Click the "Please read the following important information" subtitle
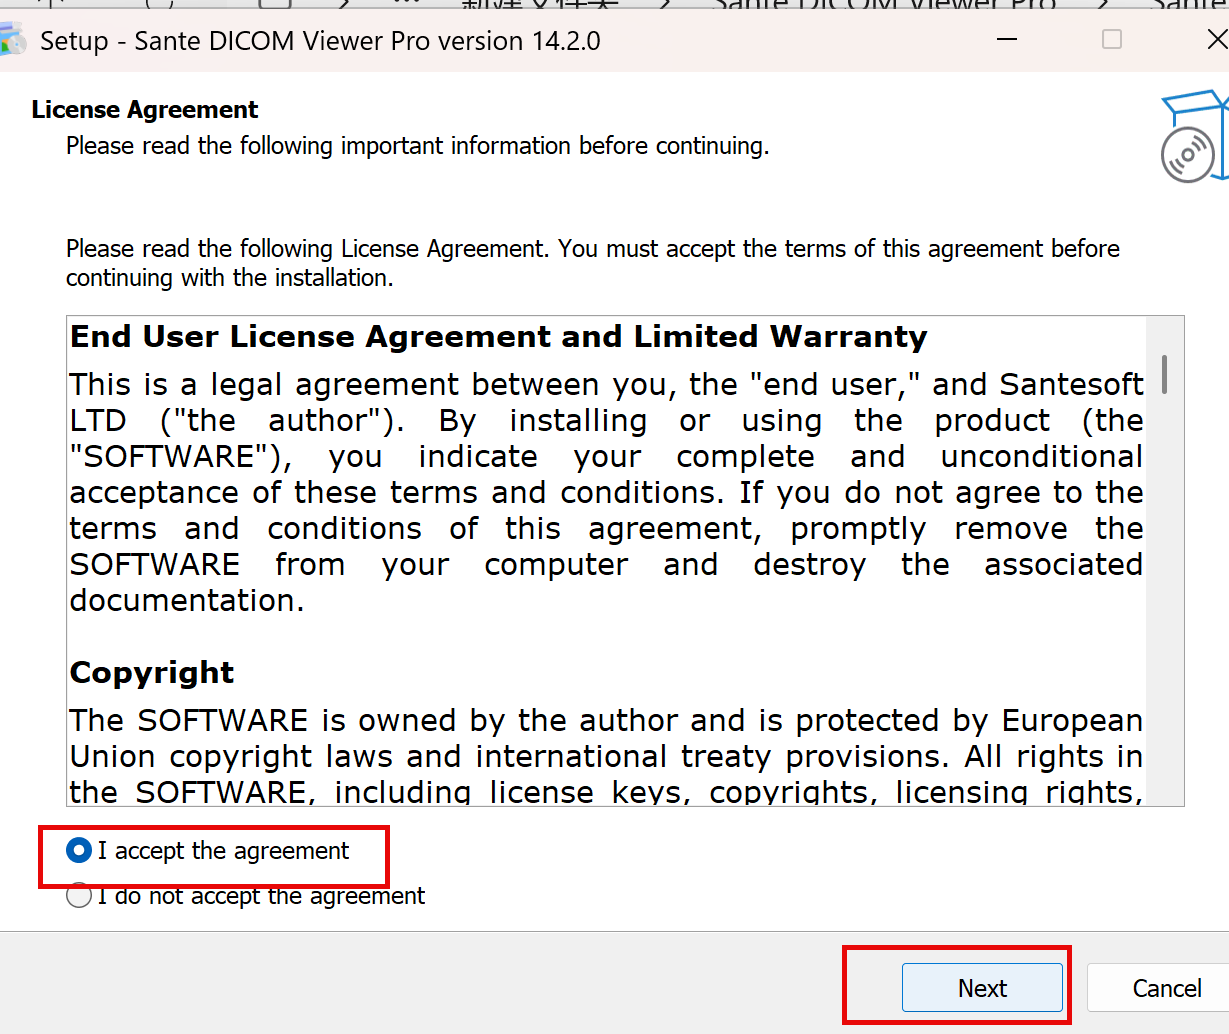Viewport: 1229px width, 1034px height. click(x=417, y=146)
